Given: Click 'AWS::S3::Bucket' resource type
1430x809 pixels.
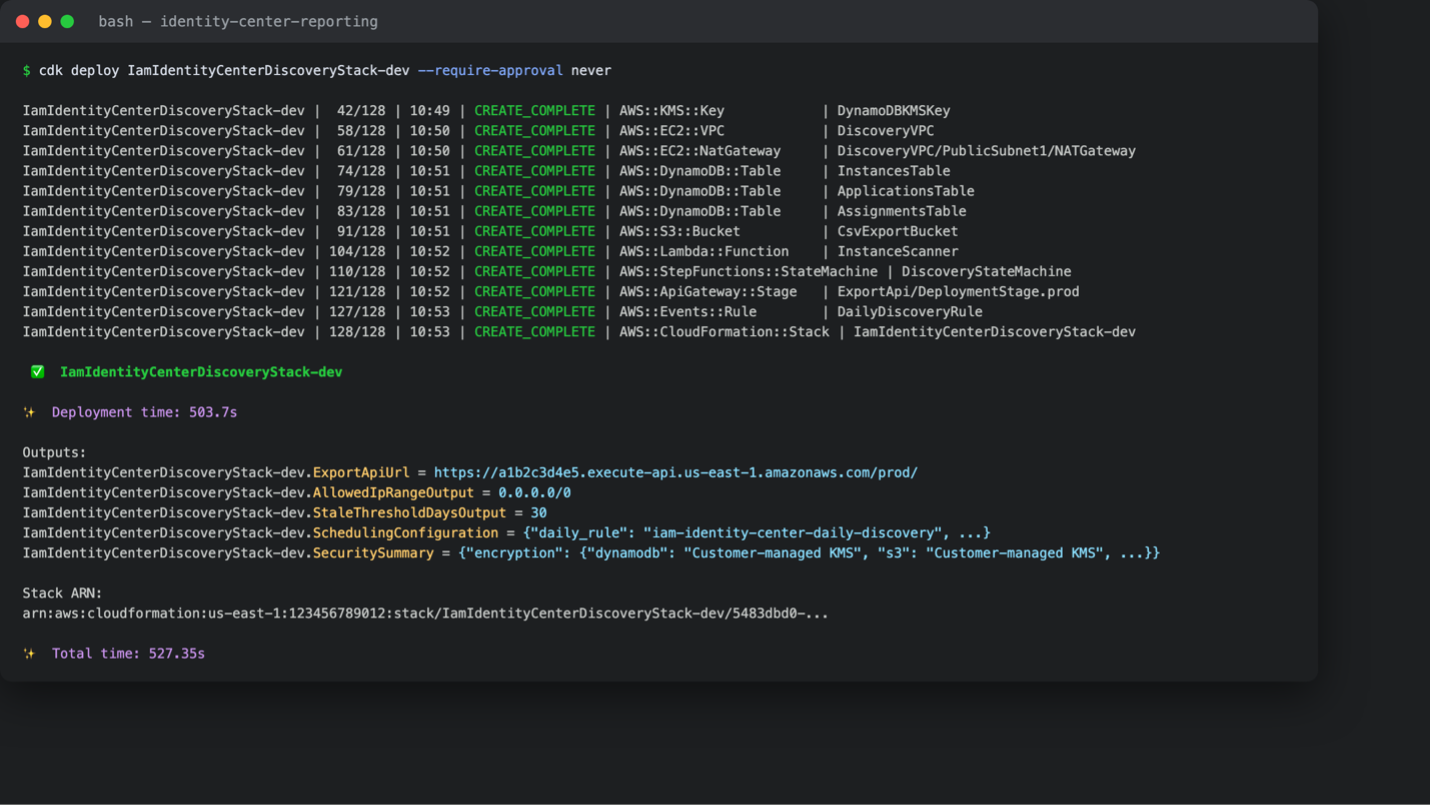Looking at the screenshot, I should 680,231.
